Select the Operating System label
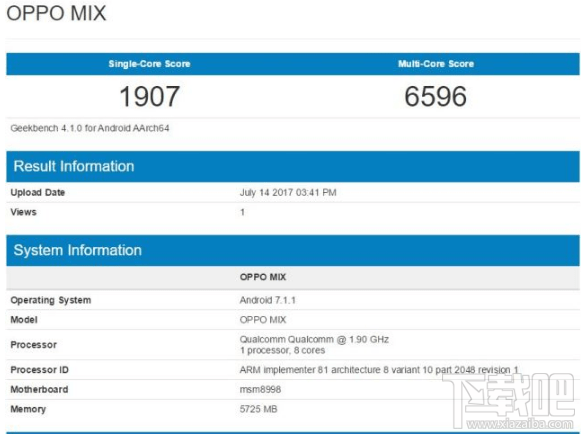This screenshot has height=434, width=582. 50,300
